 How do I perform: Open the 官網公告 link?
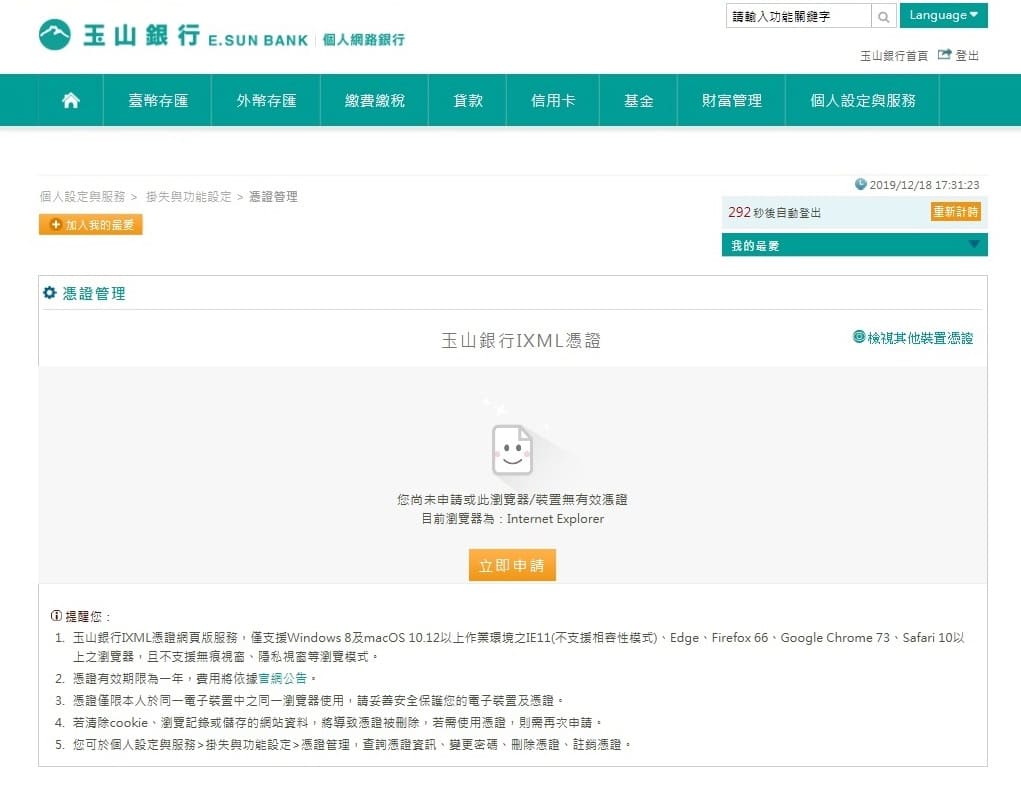click(283, 678)
